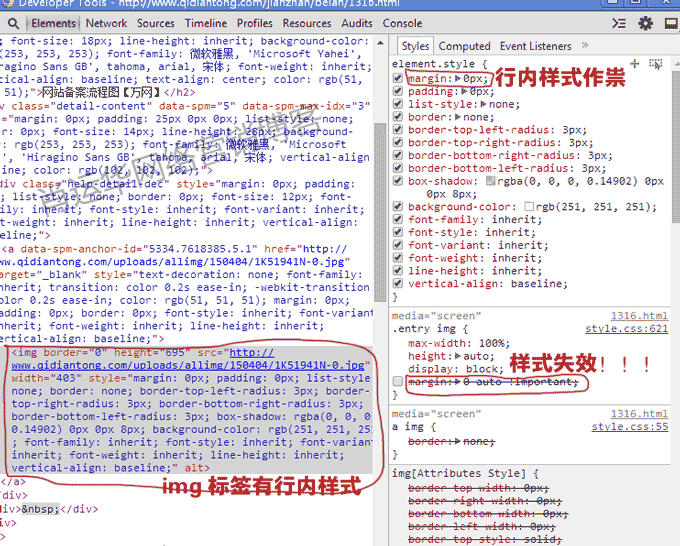Open 1316.html link above .entry img
Image resolution: width=680 pixels, height=546 pixels.
[x=639, y=316]
